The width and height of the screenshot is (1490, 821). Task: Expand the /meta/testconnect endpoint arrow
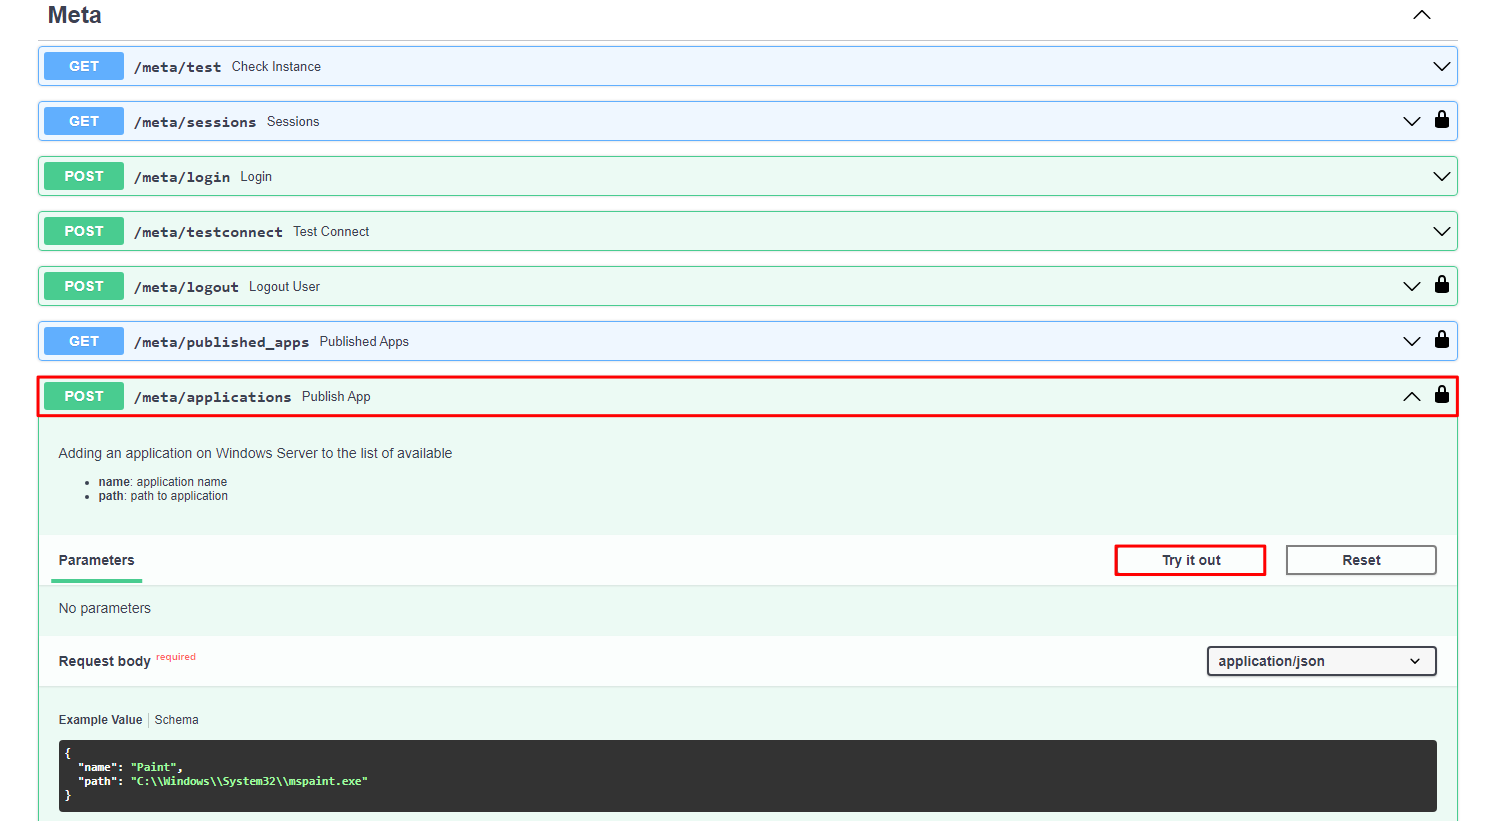(x=1441, y=232)
